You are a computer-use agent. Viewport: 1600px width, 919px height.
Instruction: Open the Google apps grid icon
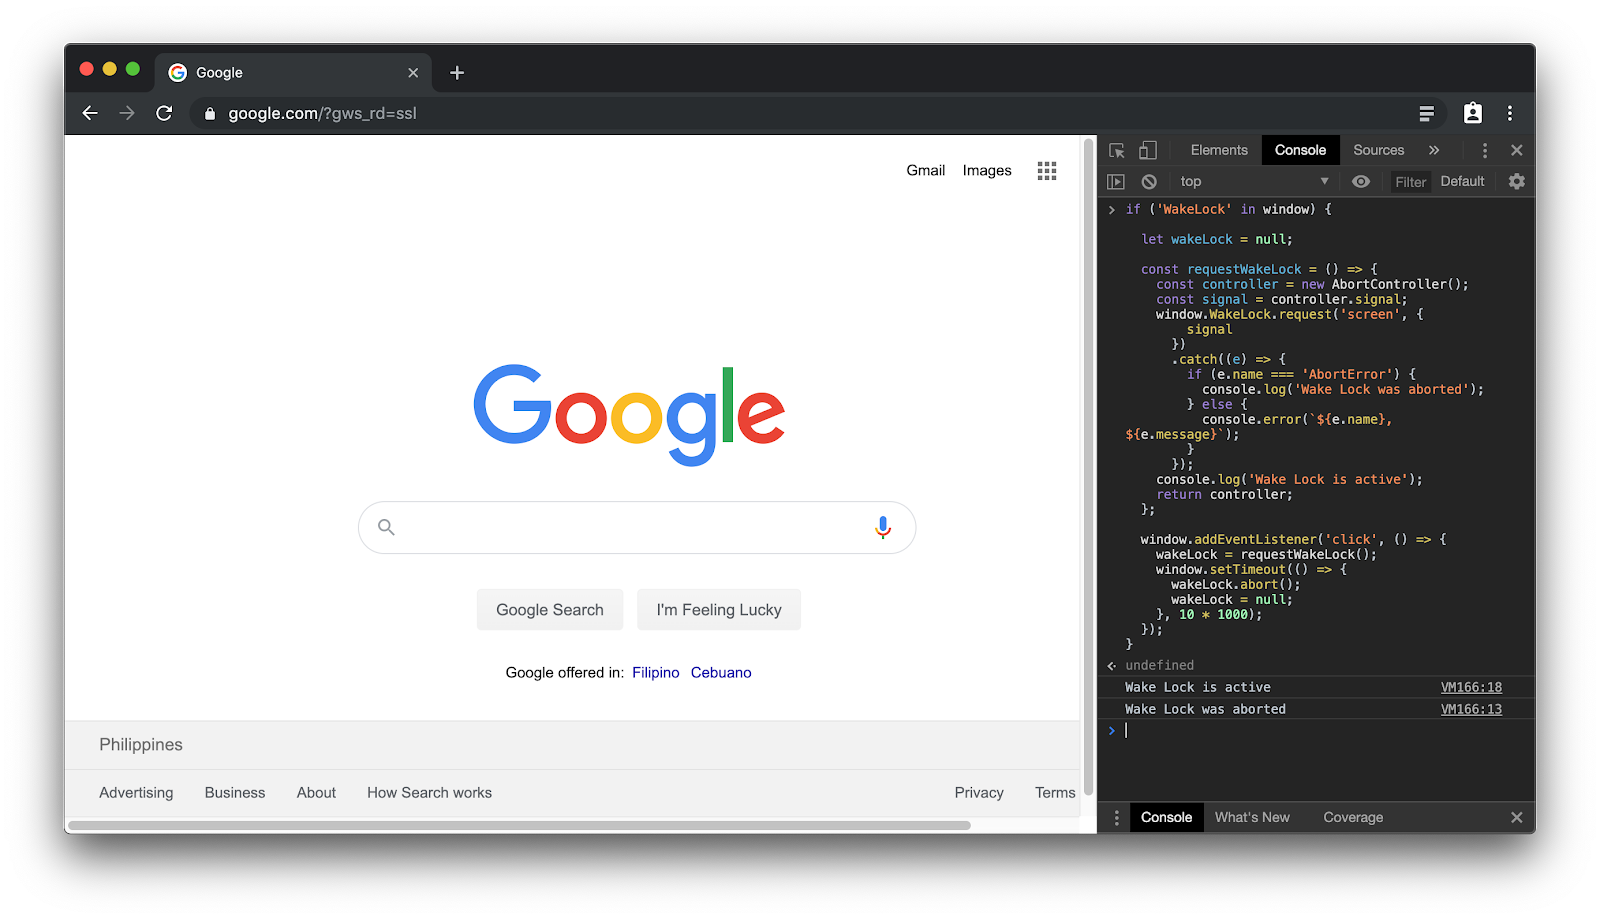(1047, 171)
